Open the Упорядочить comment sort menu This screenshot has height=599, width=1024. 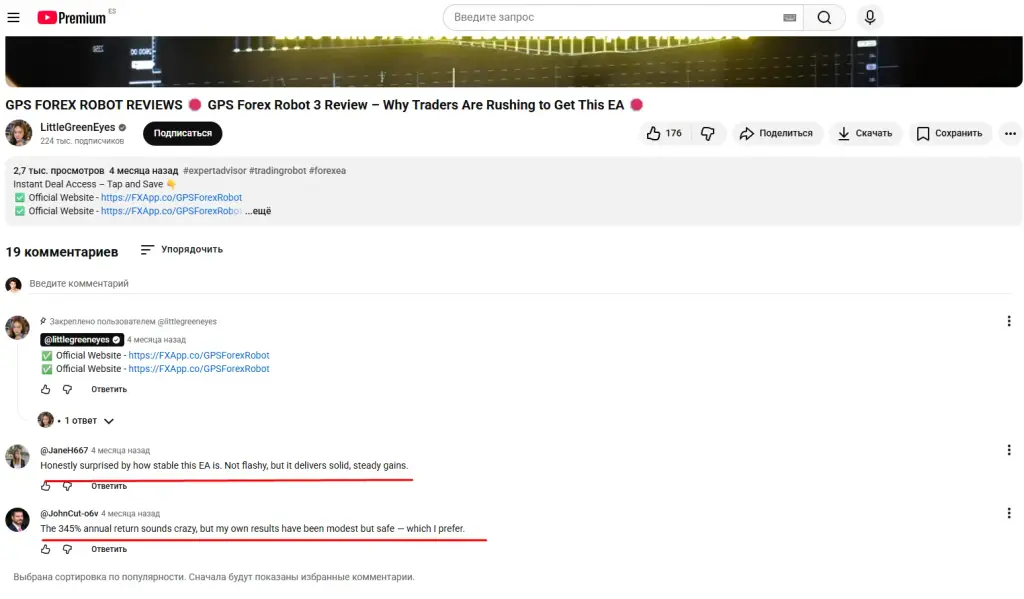182,250
